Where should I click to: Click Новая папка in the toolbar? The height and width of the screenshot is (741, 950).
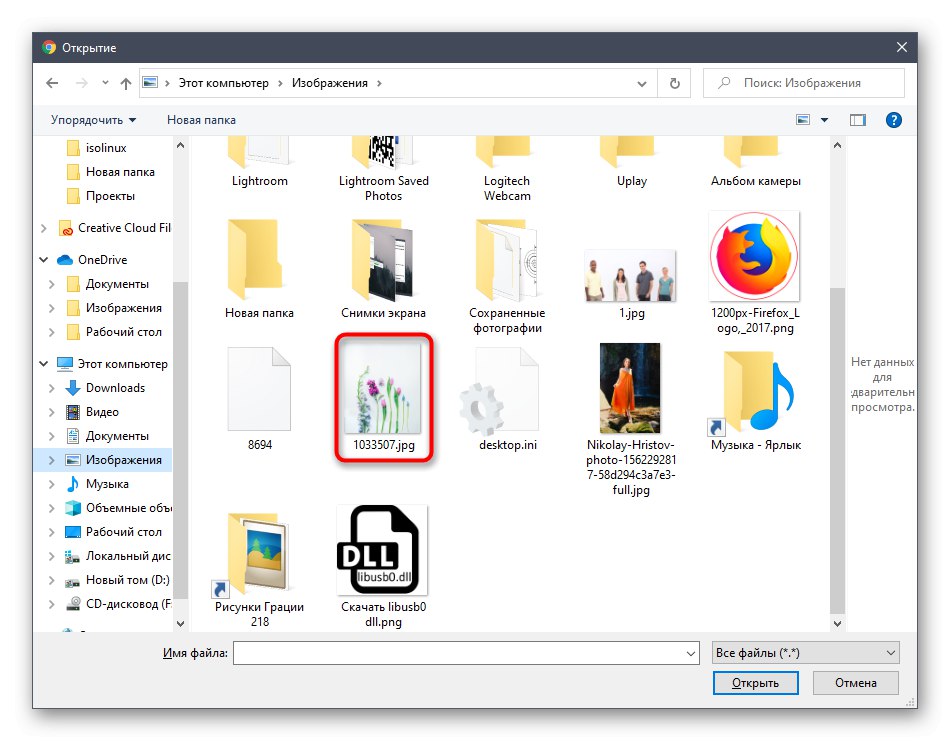tap(202, 119)
